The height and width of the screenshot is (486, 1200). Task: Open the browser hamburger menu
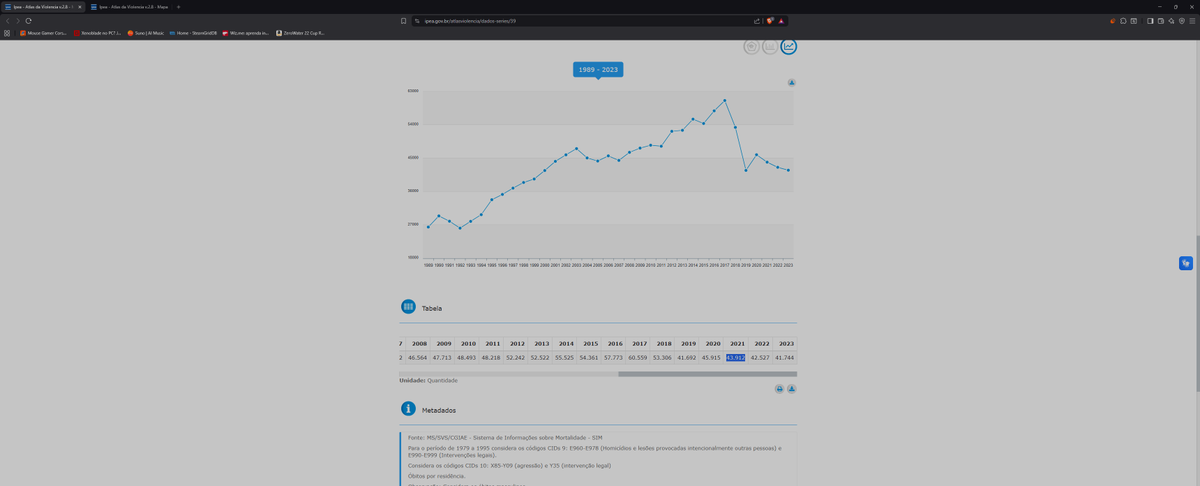click(x=1192, y=20)
